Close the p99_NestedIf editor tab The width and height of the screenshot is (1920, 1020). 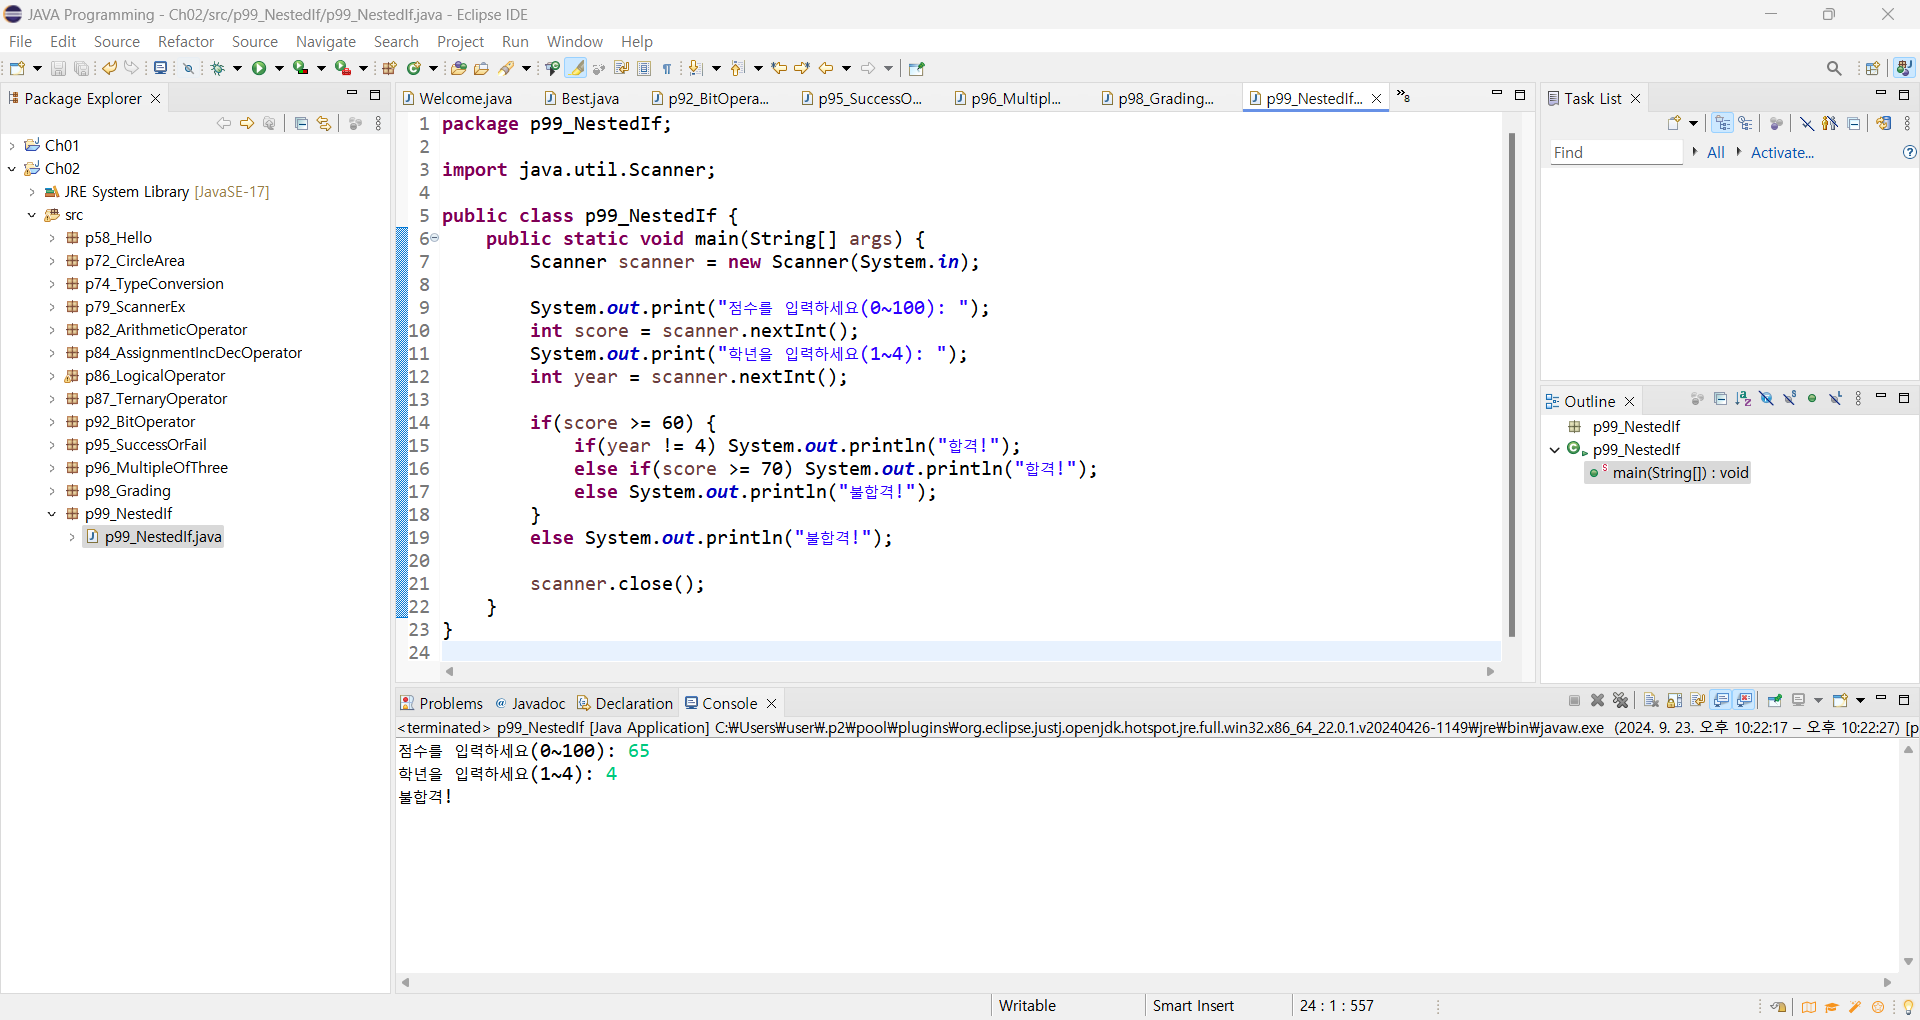[1377, 98]
